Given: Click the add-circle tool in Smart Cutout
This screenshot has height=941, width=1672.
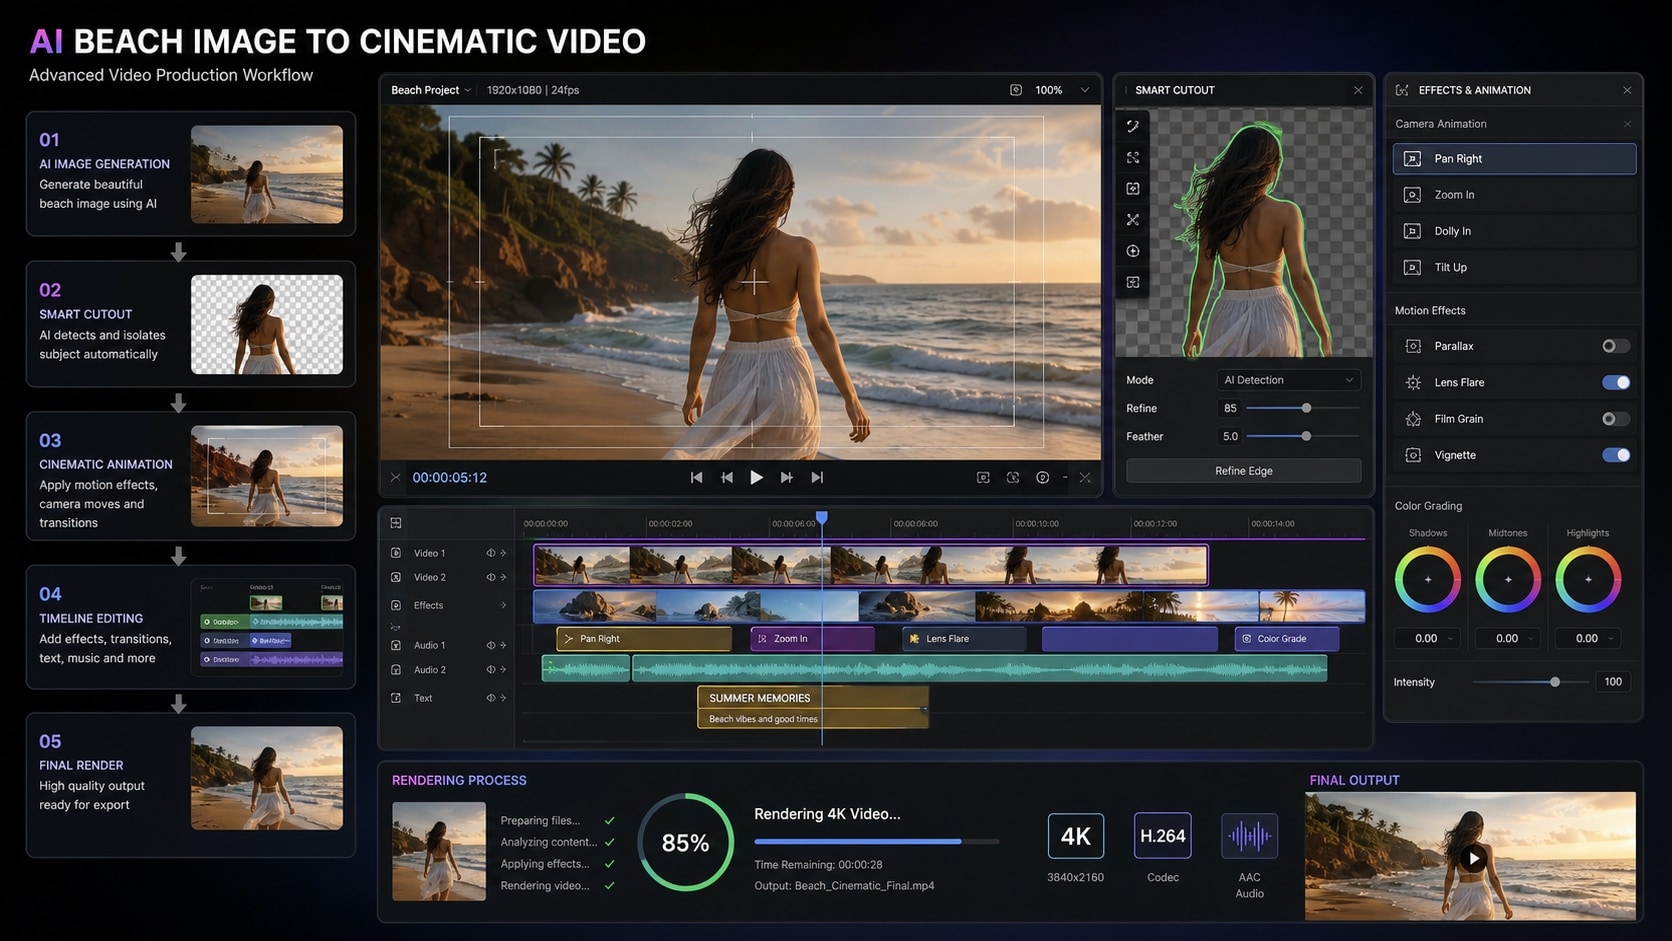Looking at the screenshot, I should [x=1133, y=251].
